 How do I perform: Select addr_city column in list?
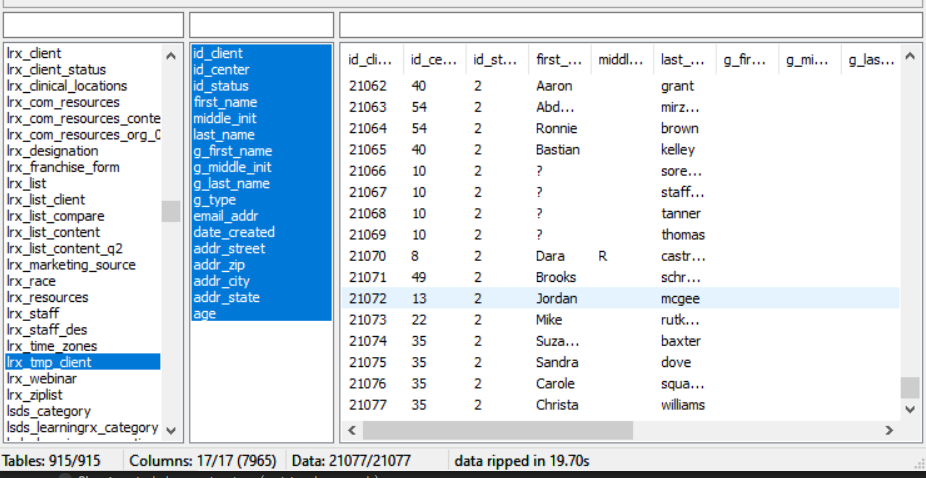pos(262,281)
